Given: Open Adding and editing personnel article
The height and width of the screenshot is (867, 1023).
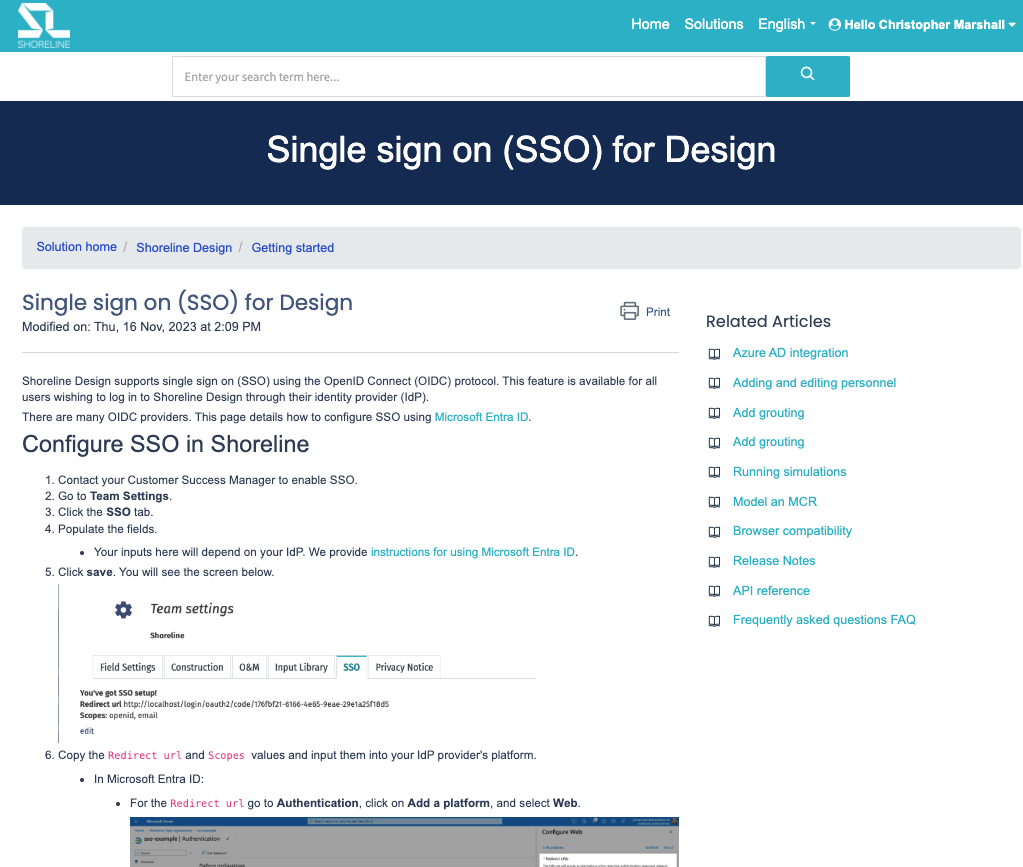Looking at the screenshot, I should [814, 383].
